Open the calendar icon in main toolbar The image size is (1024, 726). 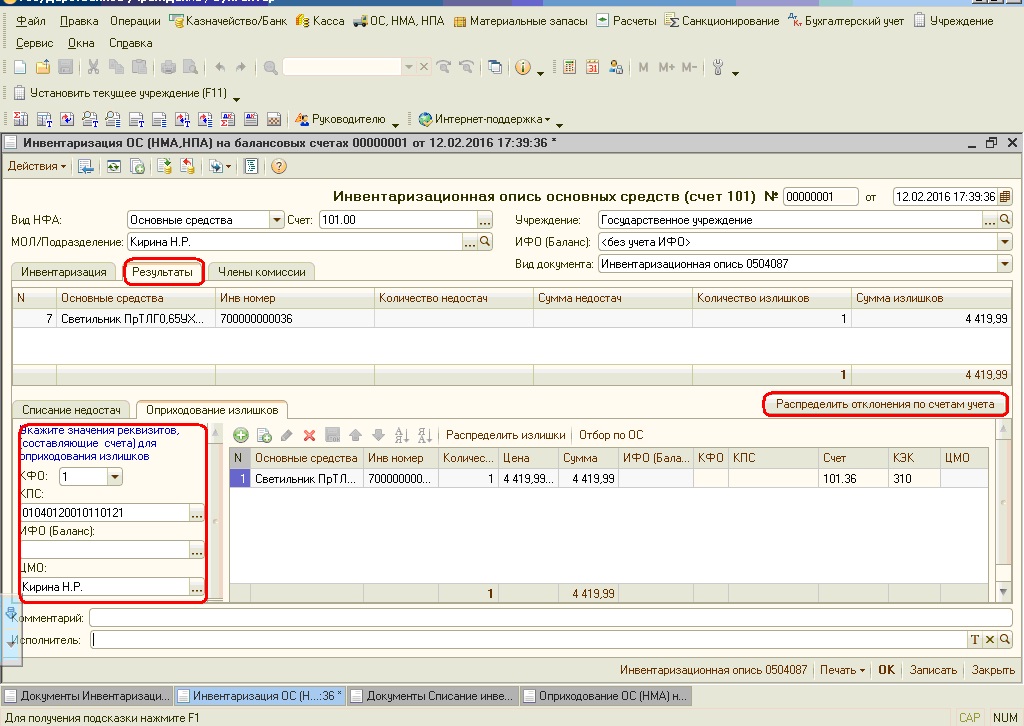[592, 67]
